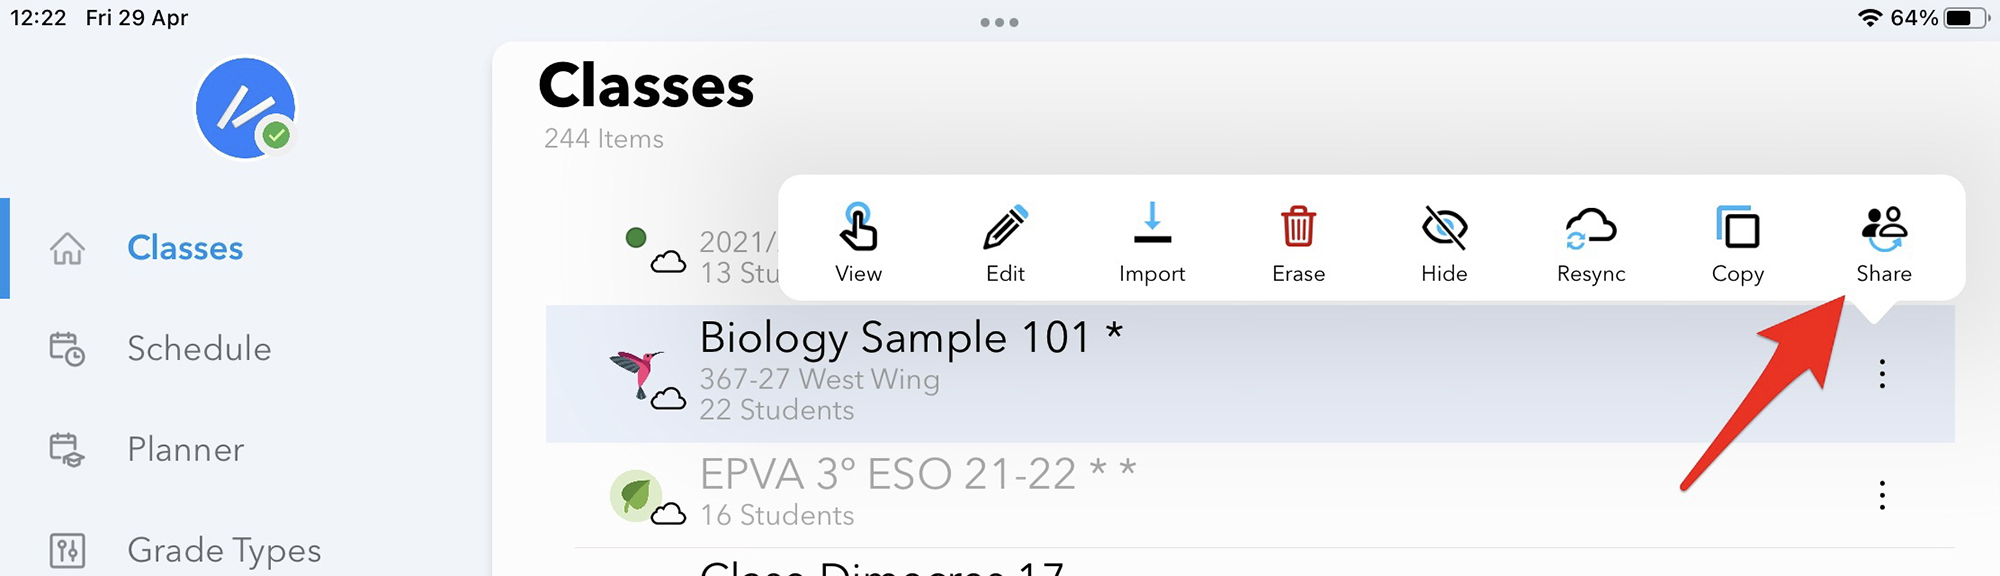Select Grade Types in the sidebar
The height and width of the screenshot is (576, 2000).
223,550
